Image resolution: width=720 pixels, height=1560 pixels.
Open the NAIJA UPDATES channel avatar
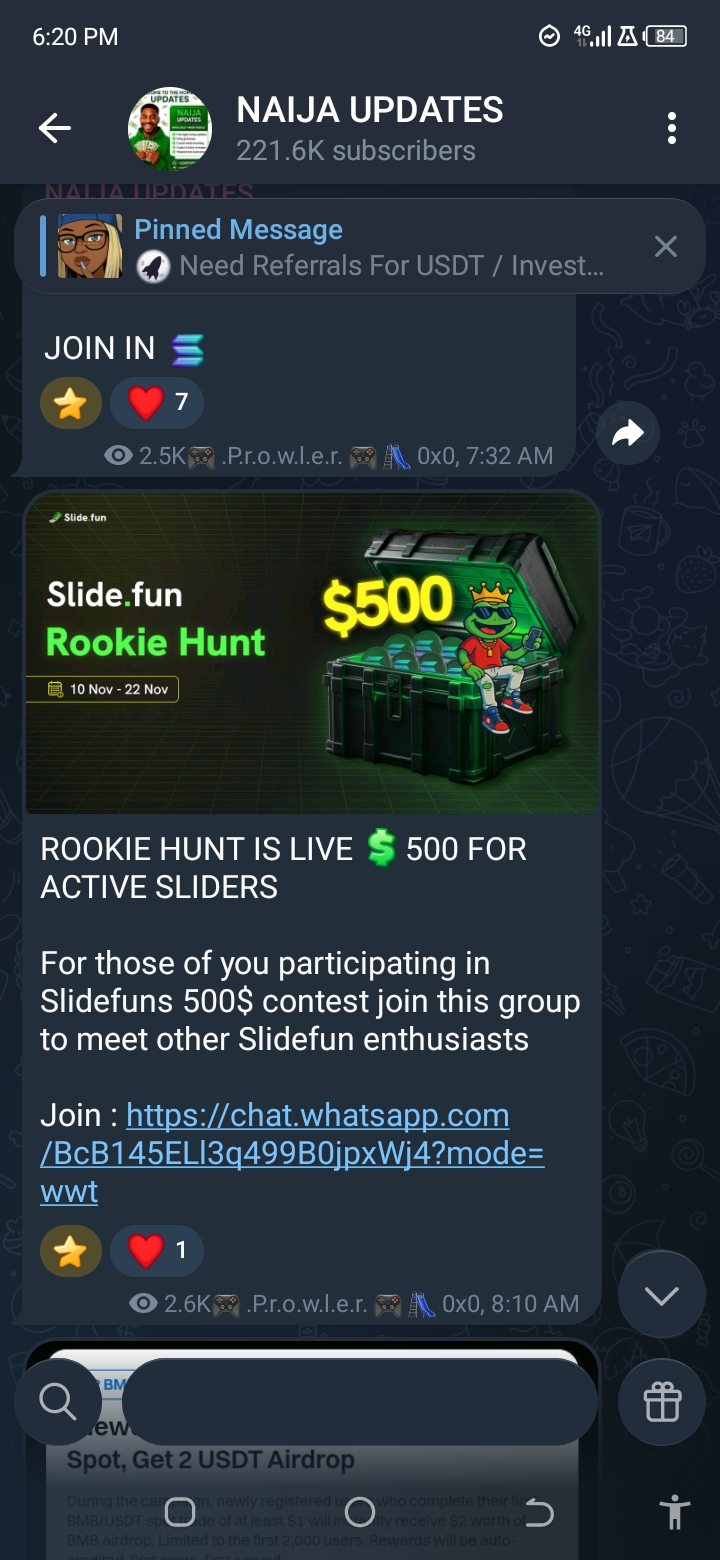(169, 128)
